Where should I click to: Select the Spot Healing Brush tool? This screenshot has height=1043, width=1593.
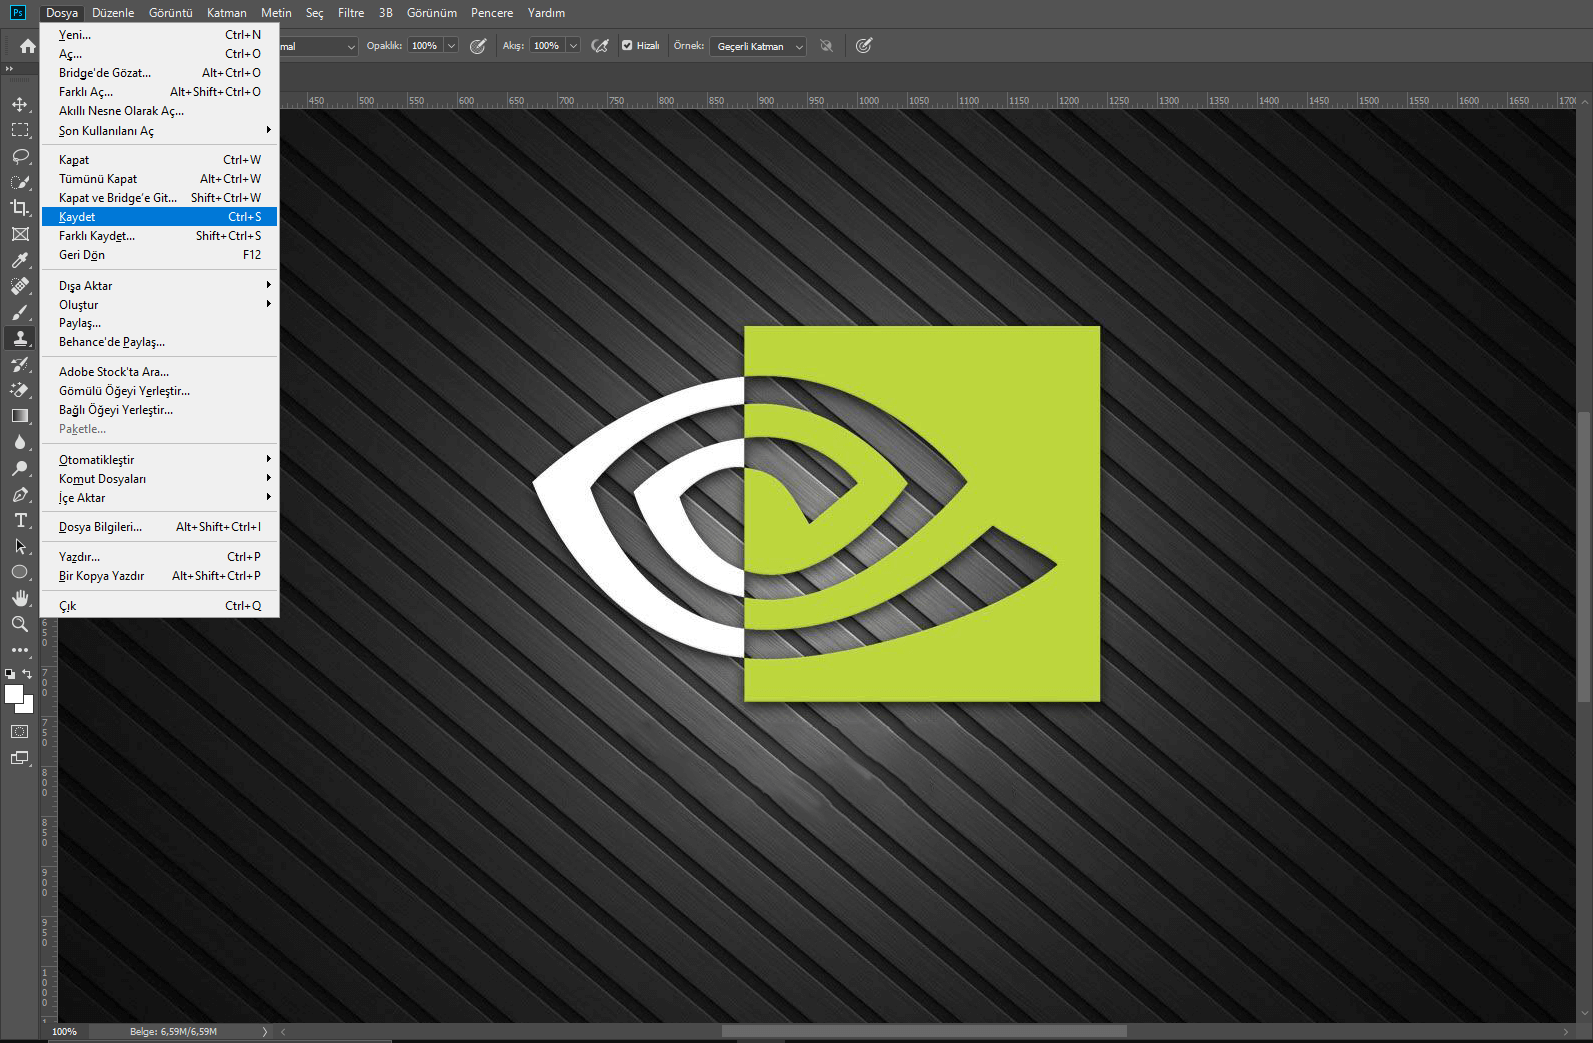click(x=20, y=286)
